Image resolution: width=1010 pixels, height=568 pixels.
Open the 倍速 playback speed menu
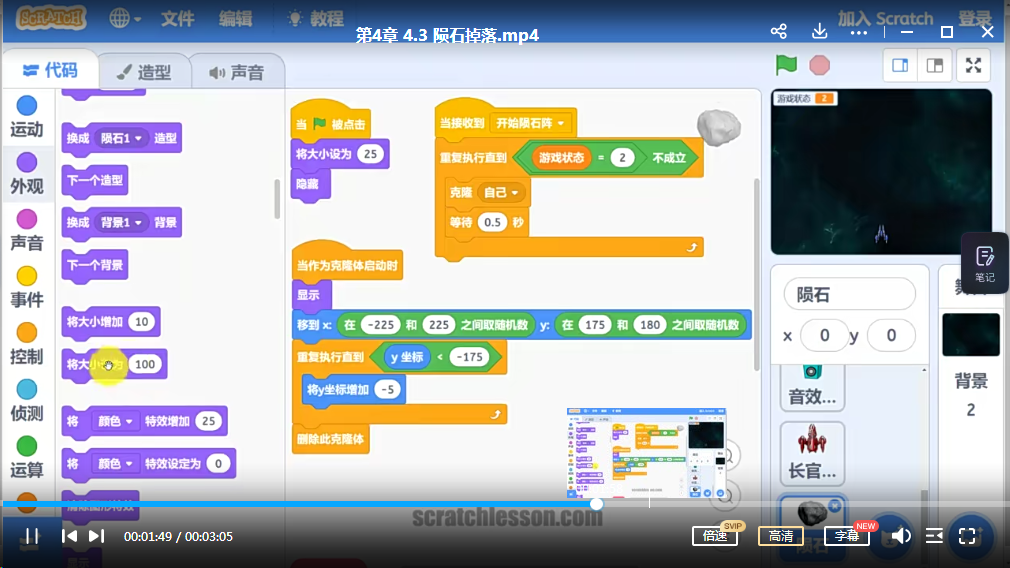click(714, 536)
